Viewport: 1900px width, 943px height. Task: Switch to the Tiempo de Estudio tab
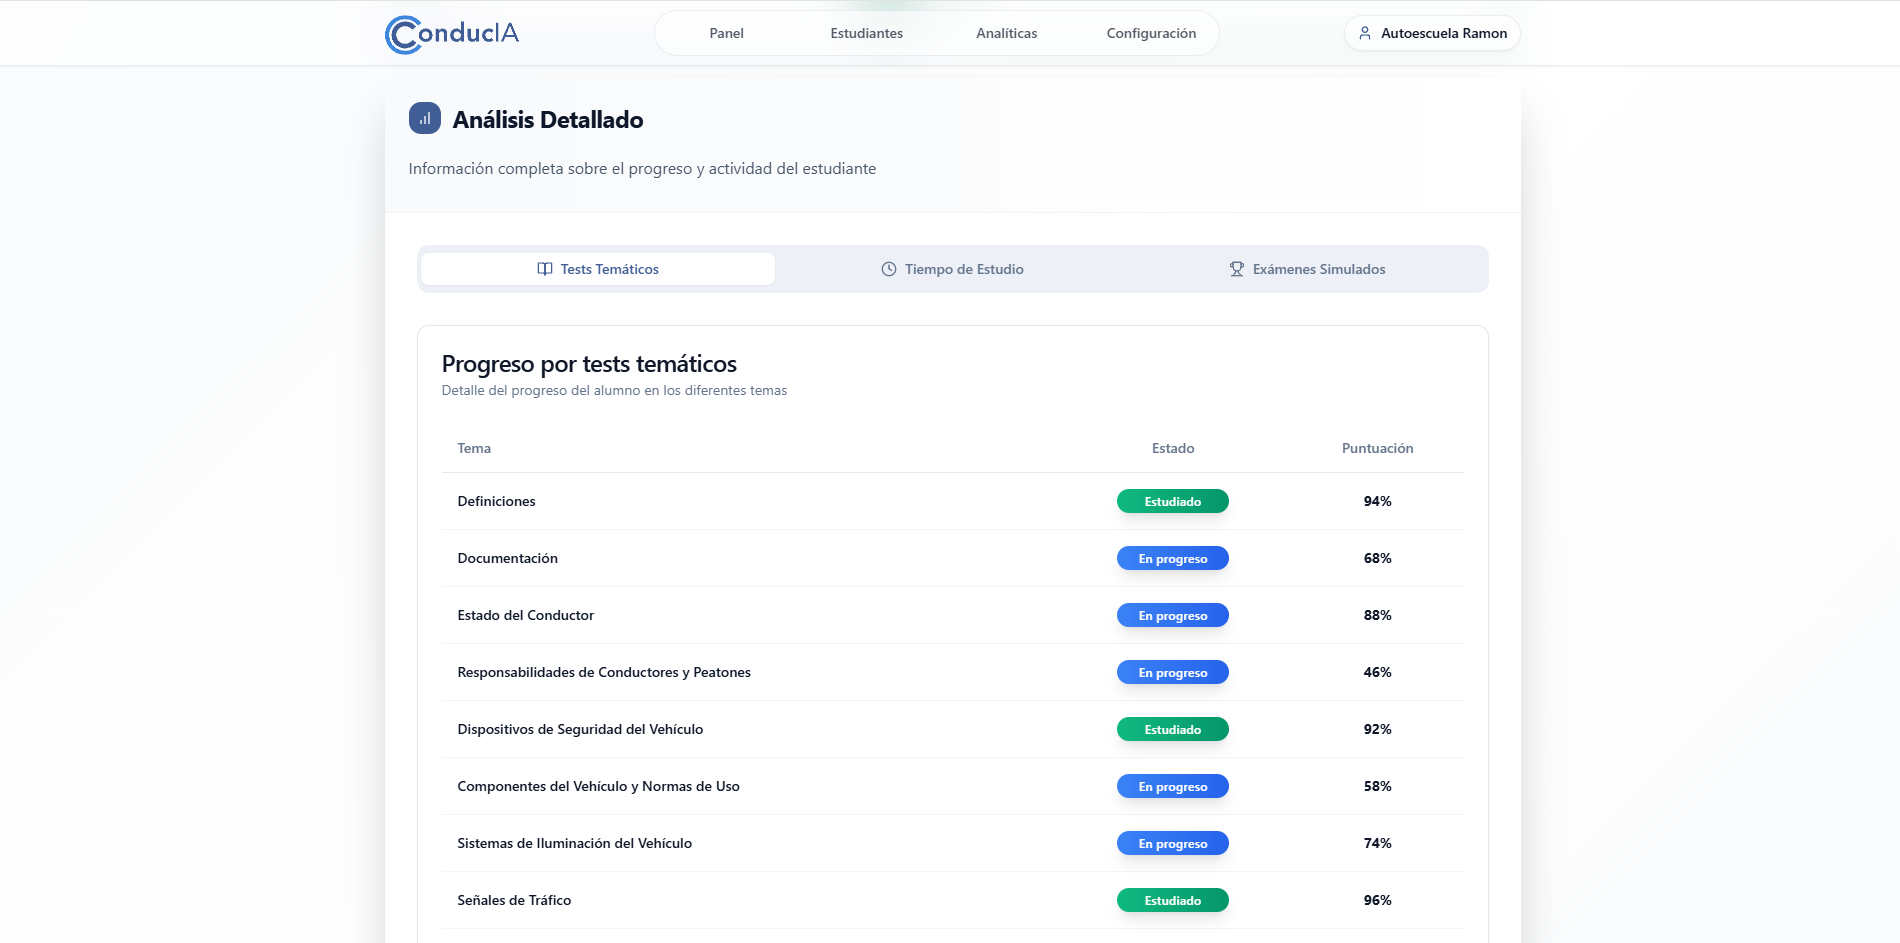(953, 269)
